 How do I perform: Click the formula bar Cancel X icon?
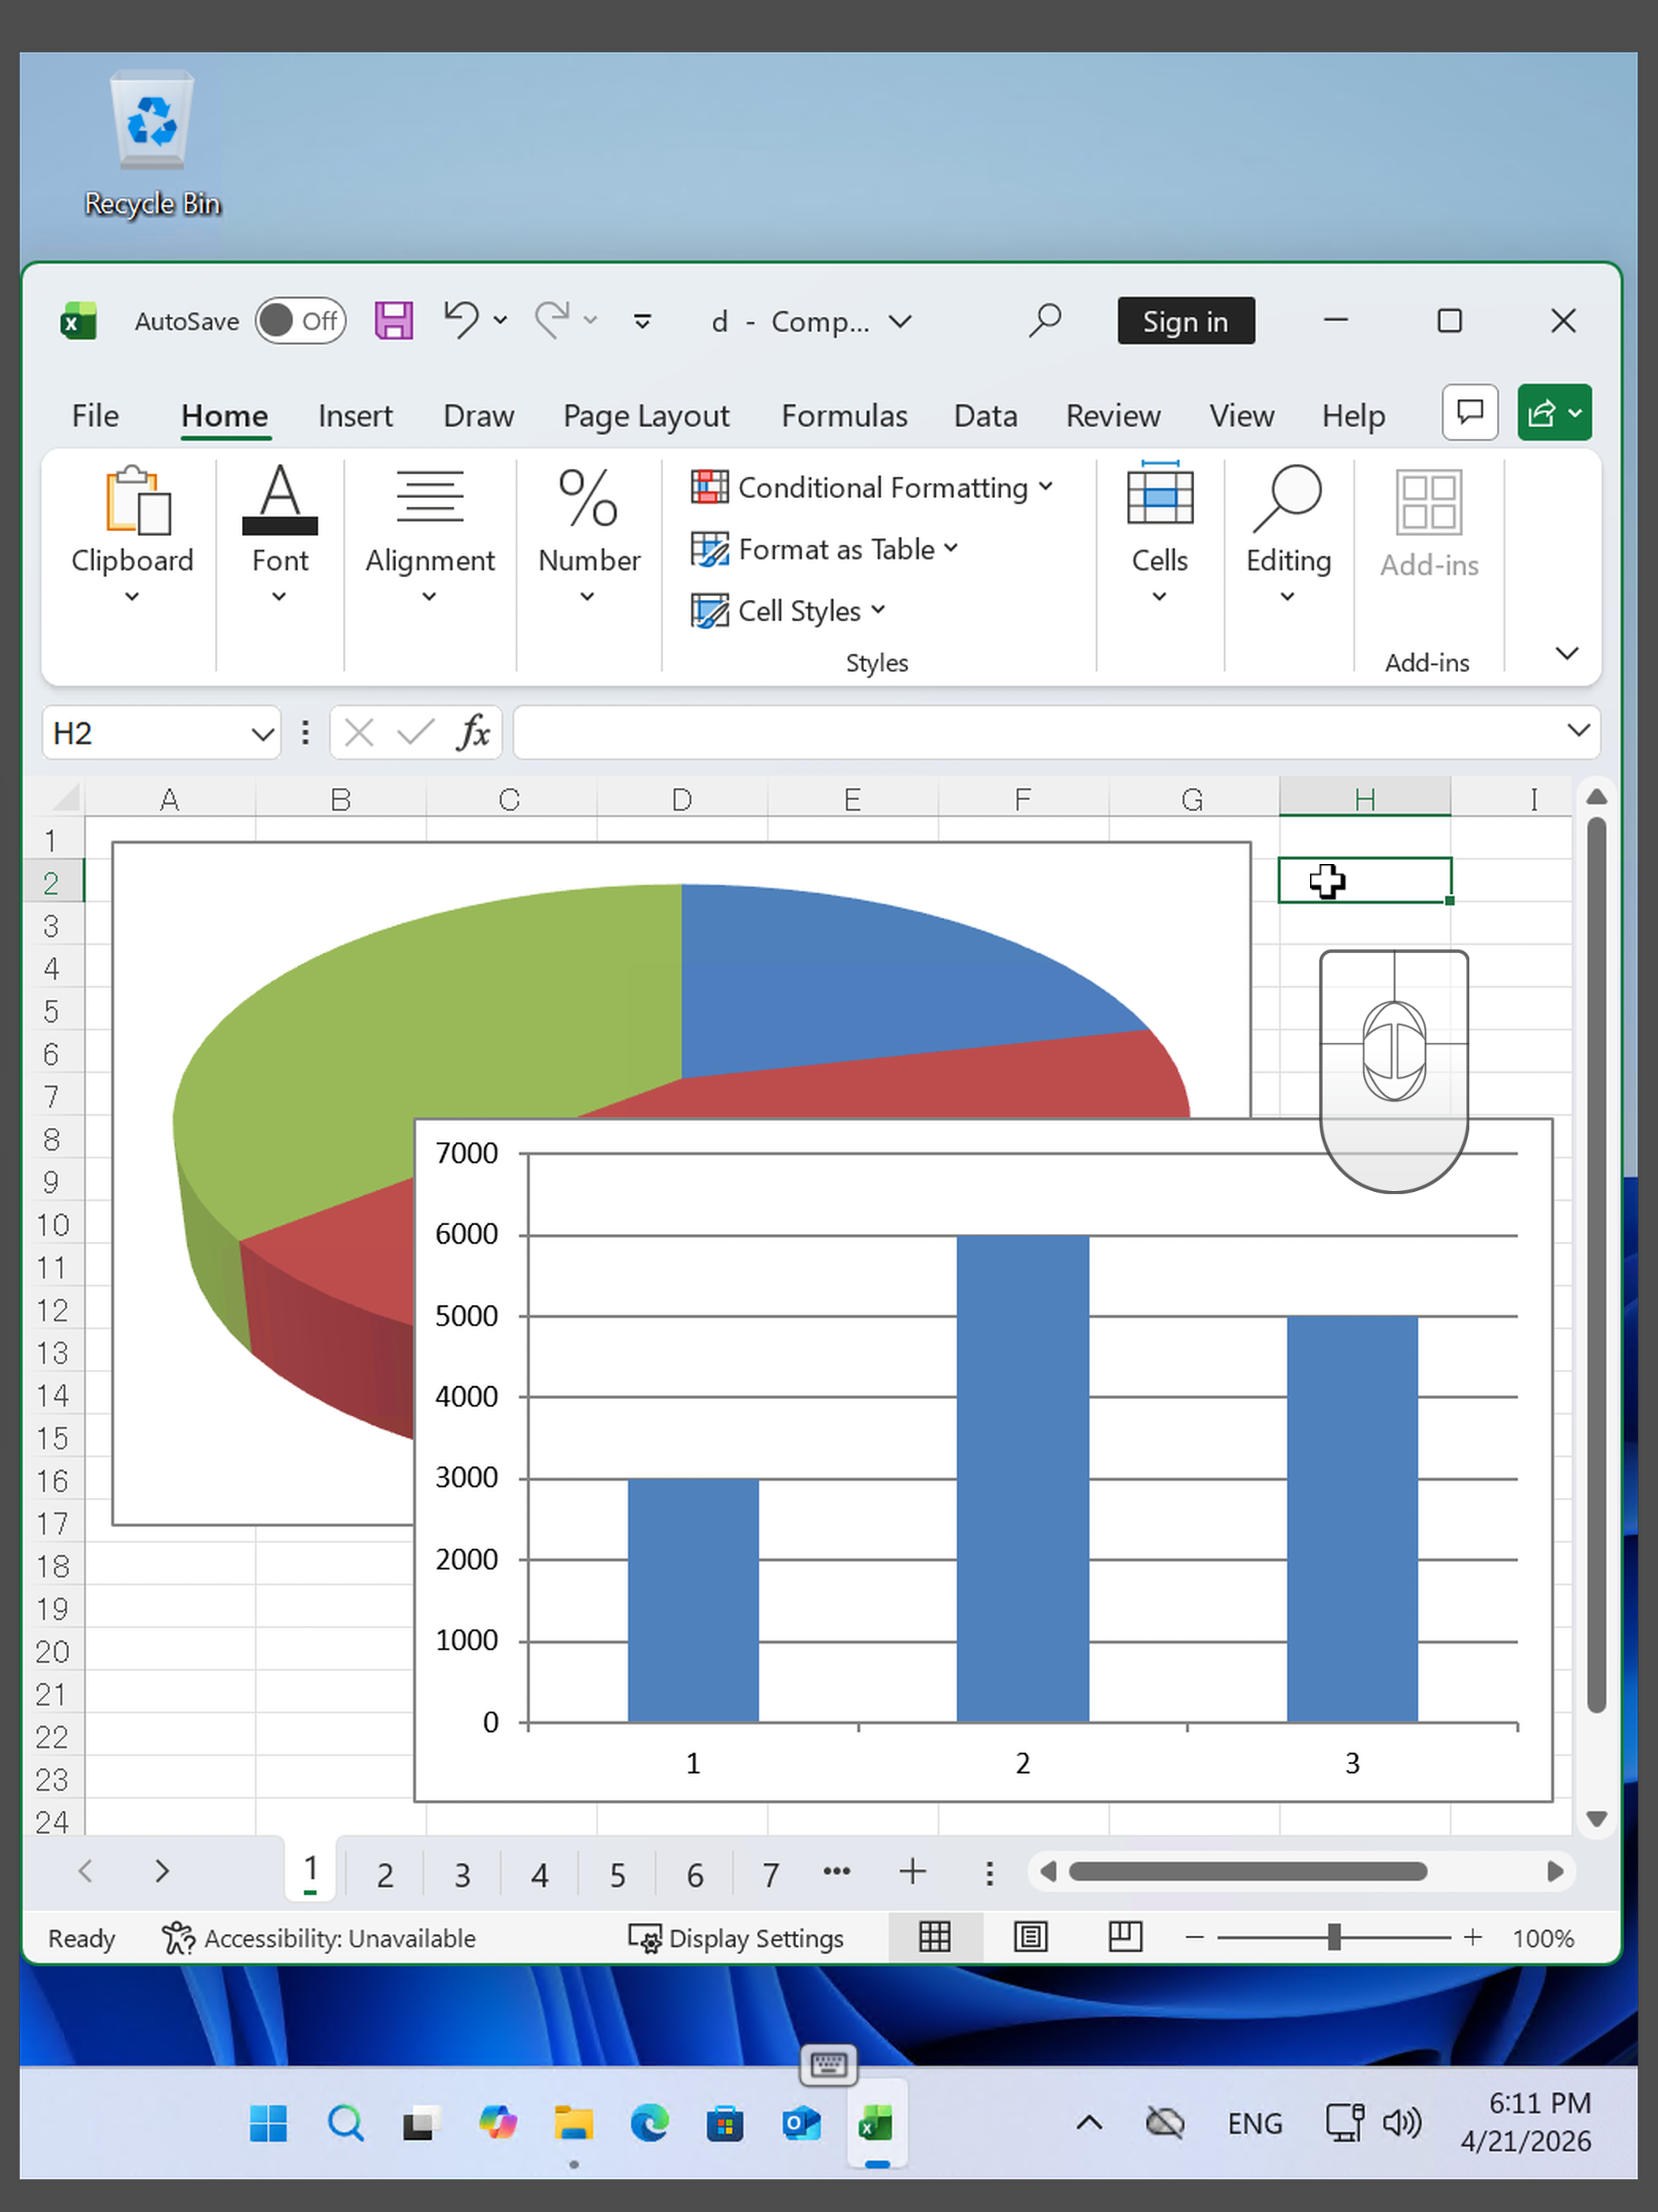click(359, 733)
